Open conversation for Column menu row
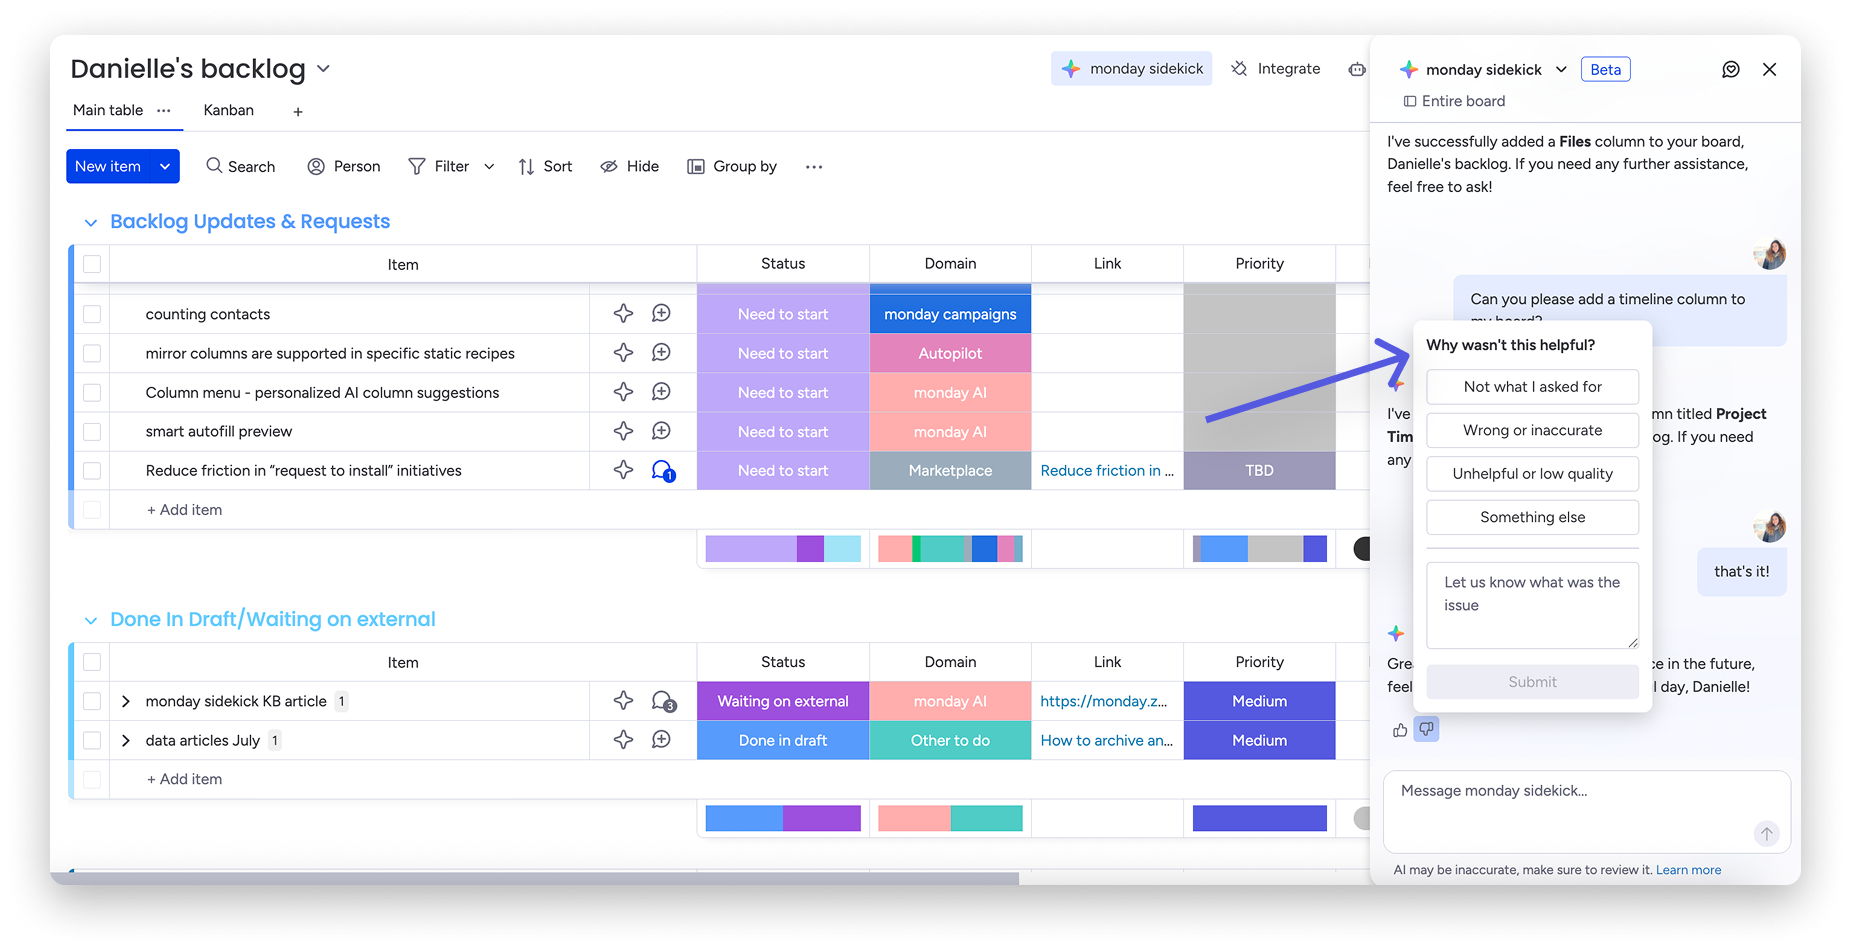The height and width of the screenshot is (950, 1851). coord(661,392)
